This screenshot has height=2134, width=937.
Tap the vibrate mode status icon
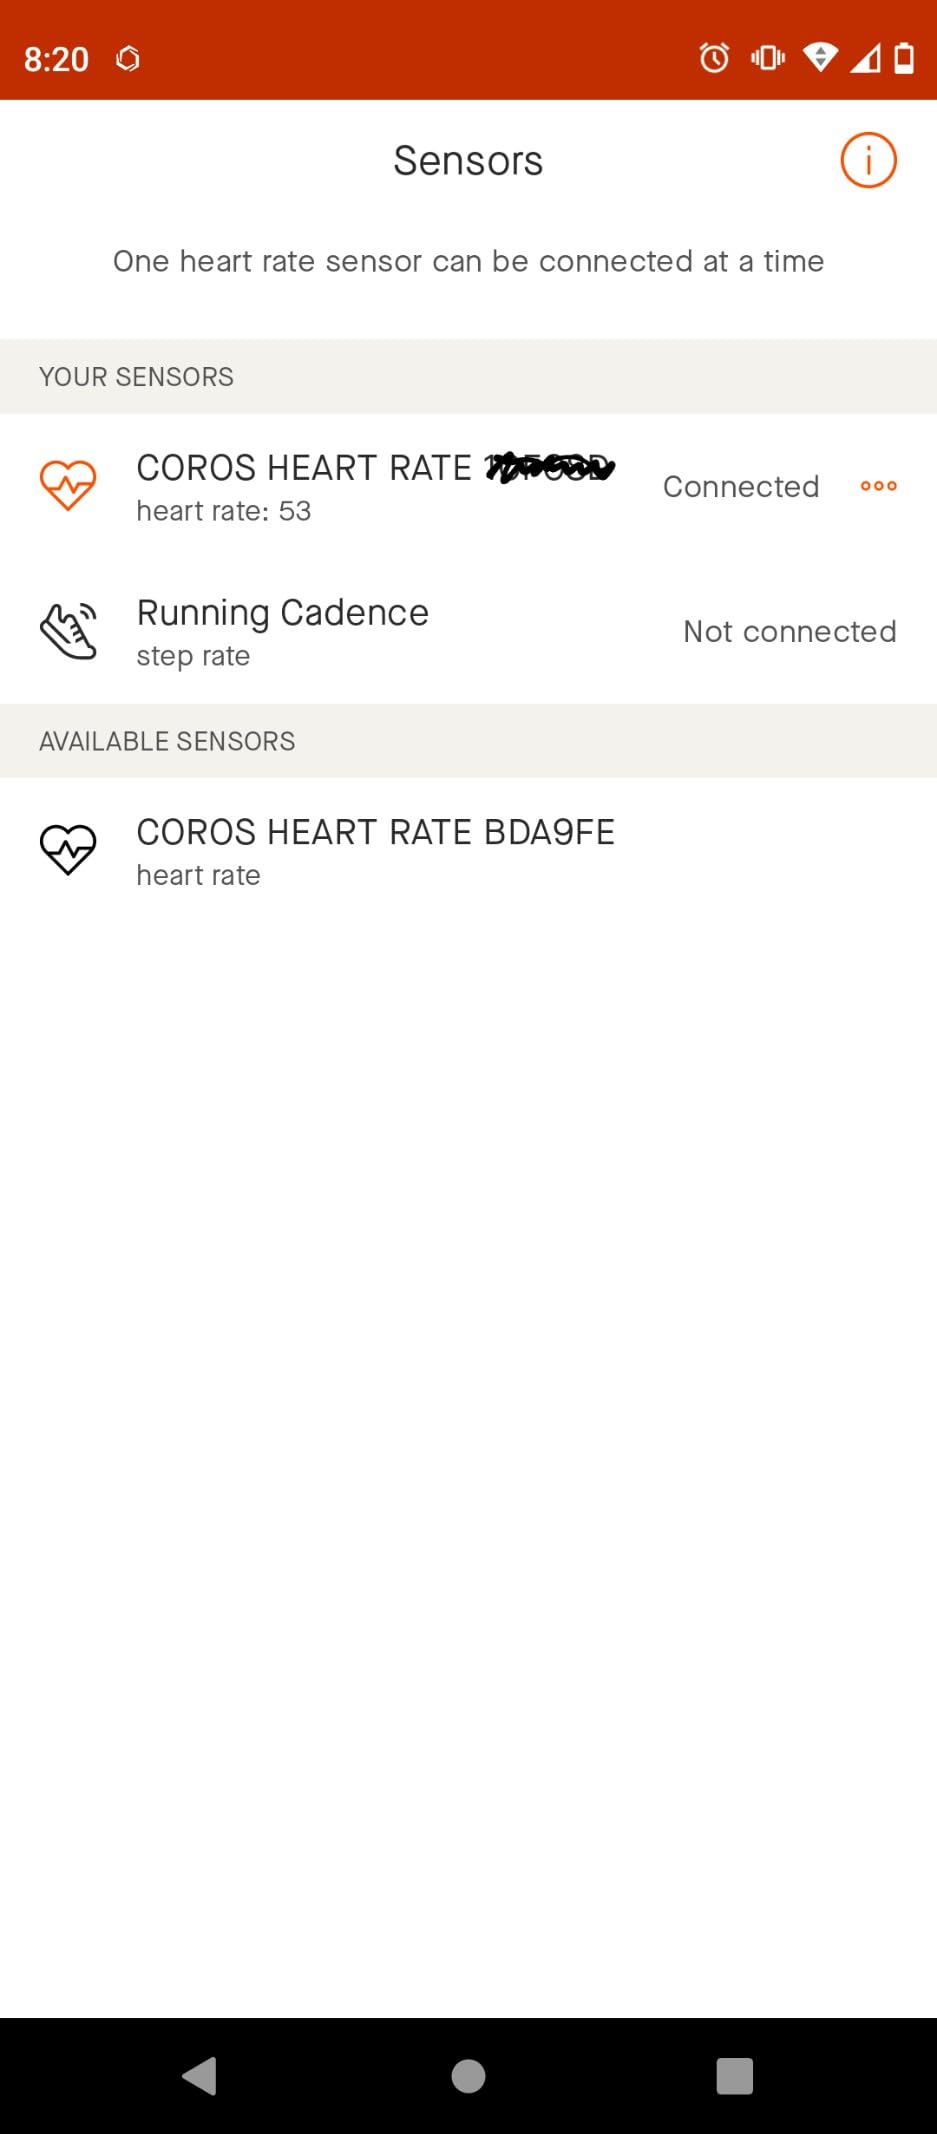766,59
